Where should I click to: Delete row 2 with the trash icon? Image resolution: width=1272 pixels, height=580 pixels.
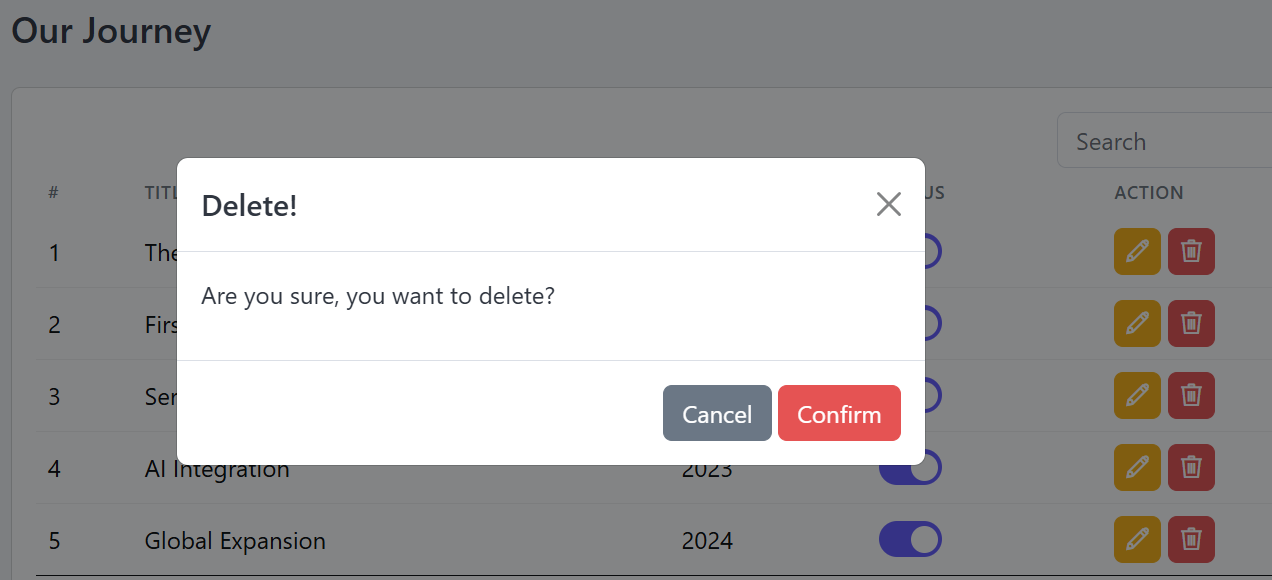click(1191, 323)
